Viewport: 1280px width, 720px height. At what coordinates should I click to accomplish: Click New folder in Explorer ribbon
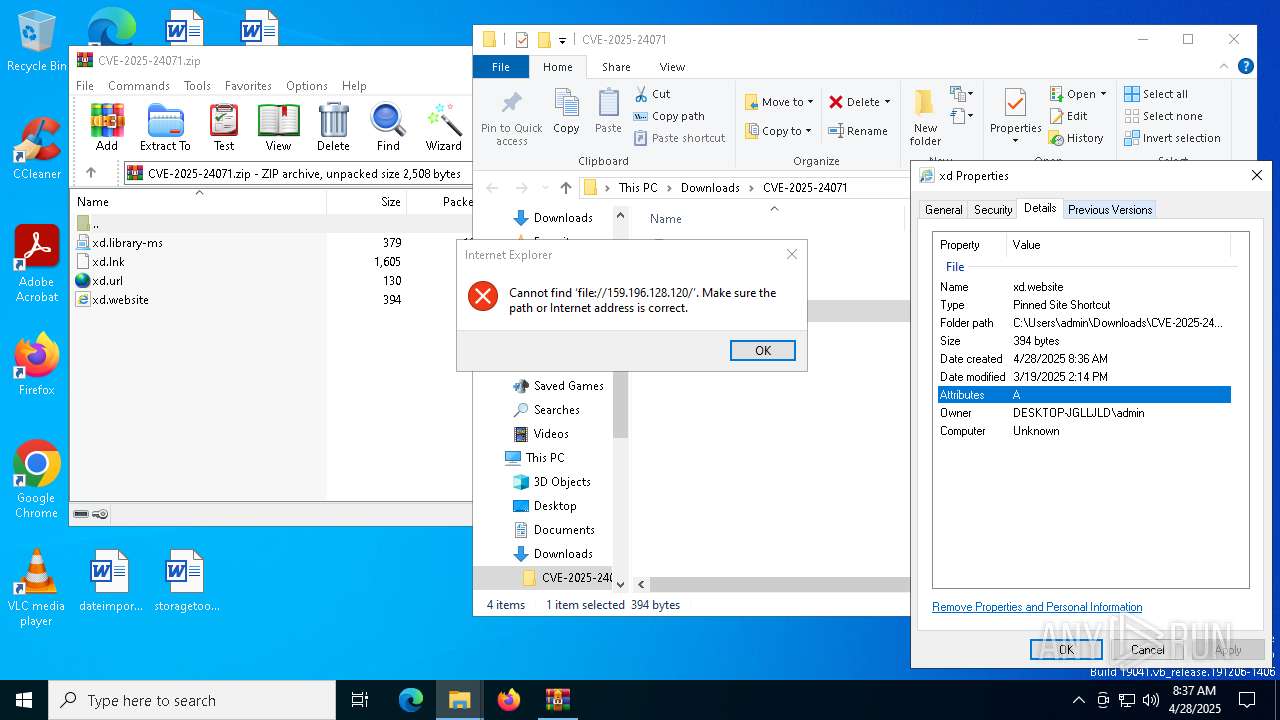tap(925, 118)
